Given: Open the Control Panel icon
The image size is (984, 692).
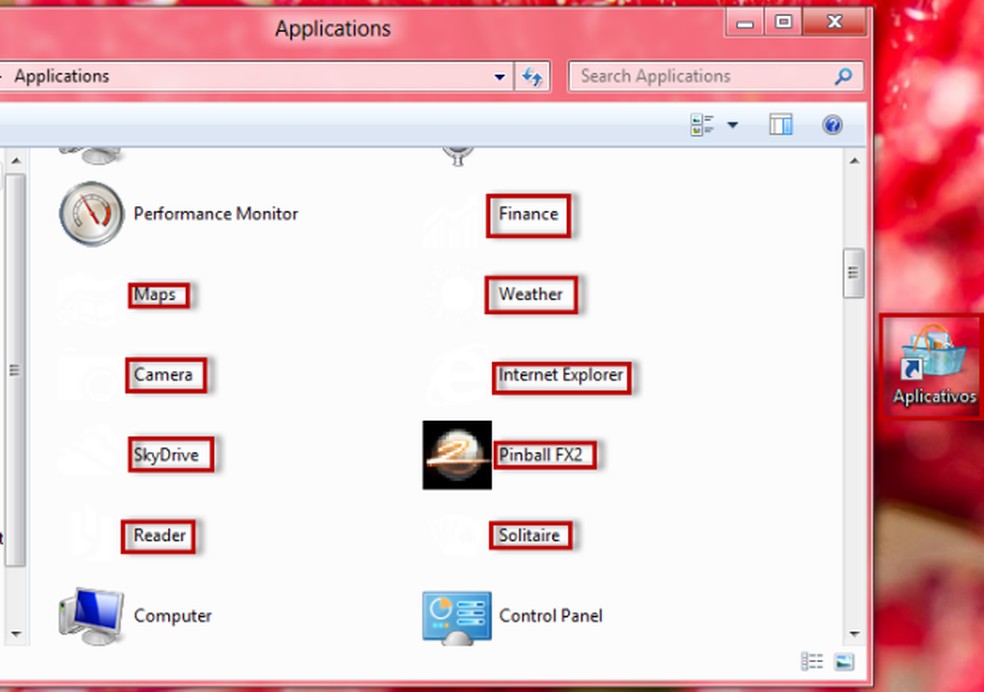Looking at the screenshot, I should click(457, 618).
